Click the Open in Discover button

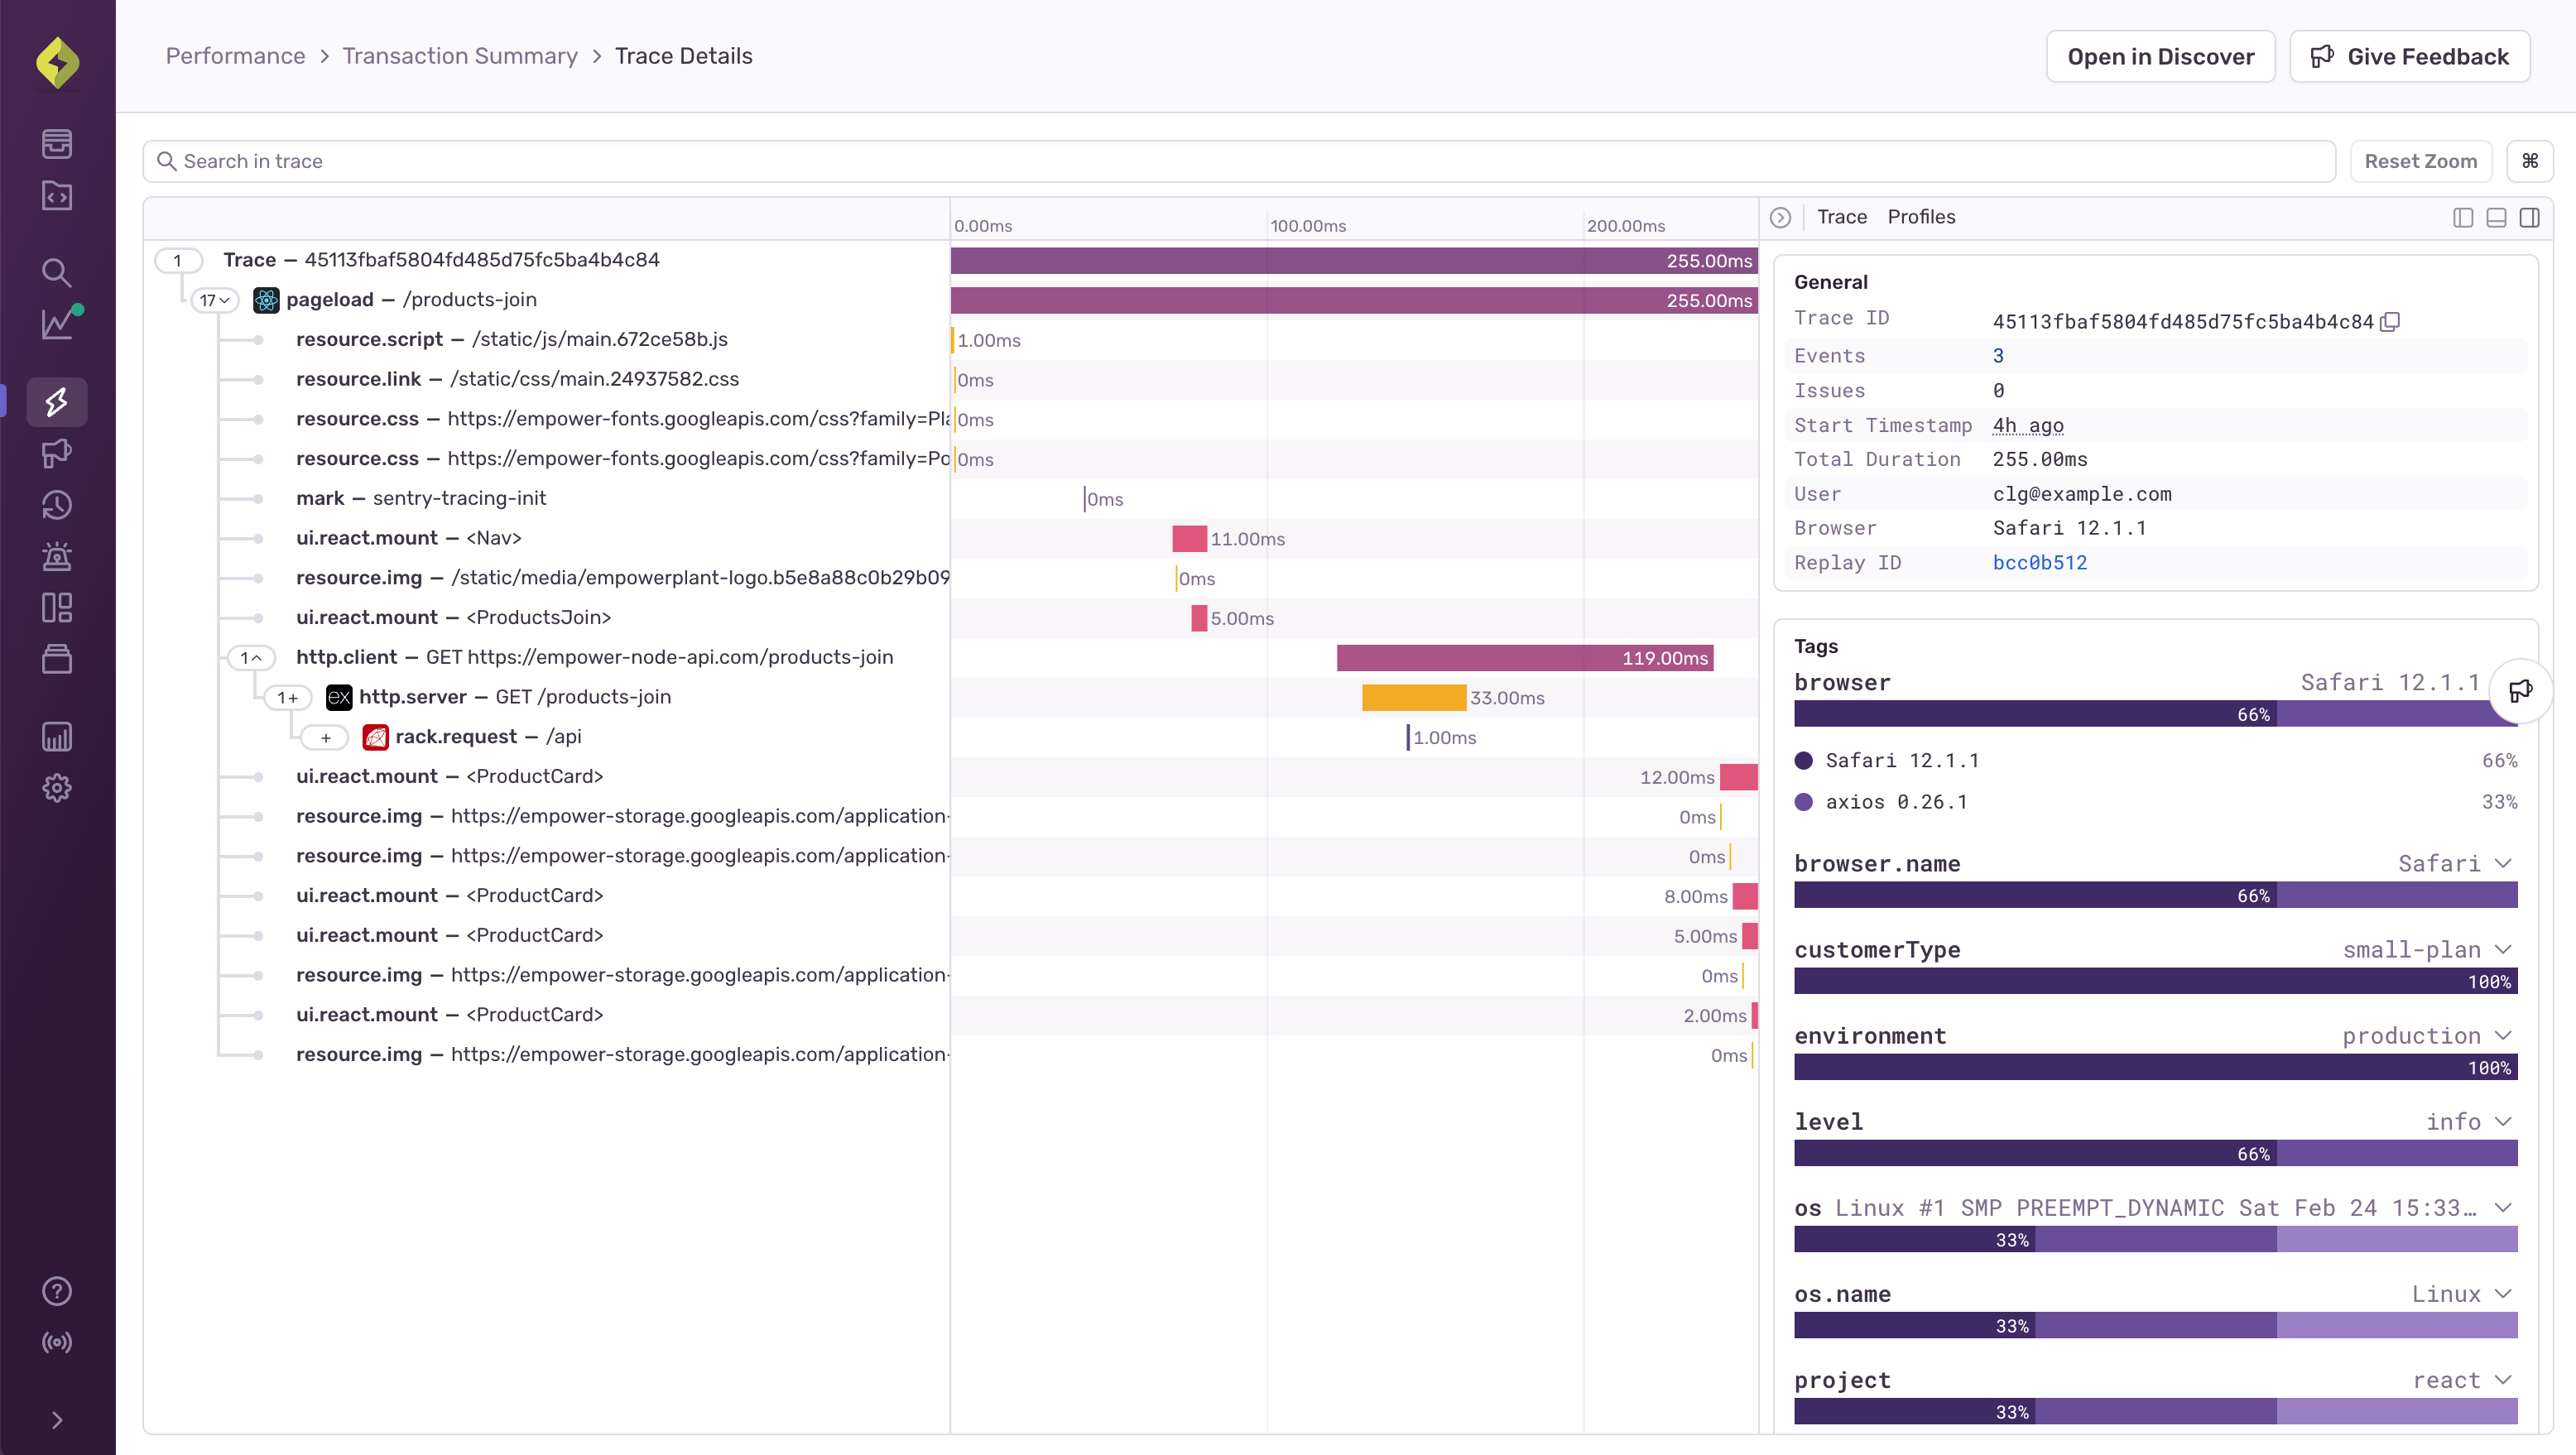(2160, 57)
